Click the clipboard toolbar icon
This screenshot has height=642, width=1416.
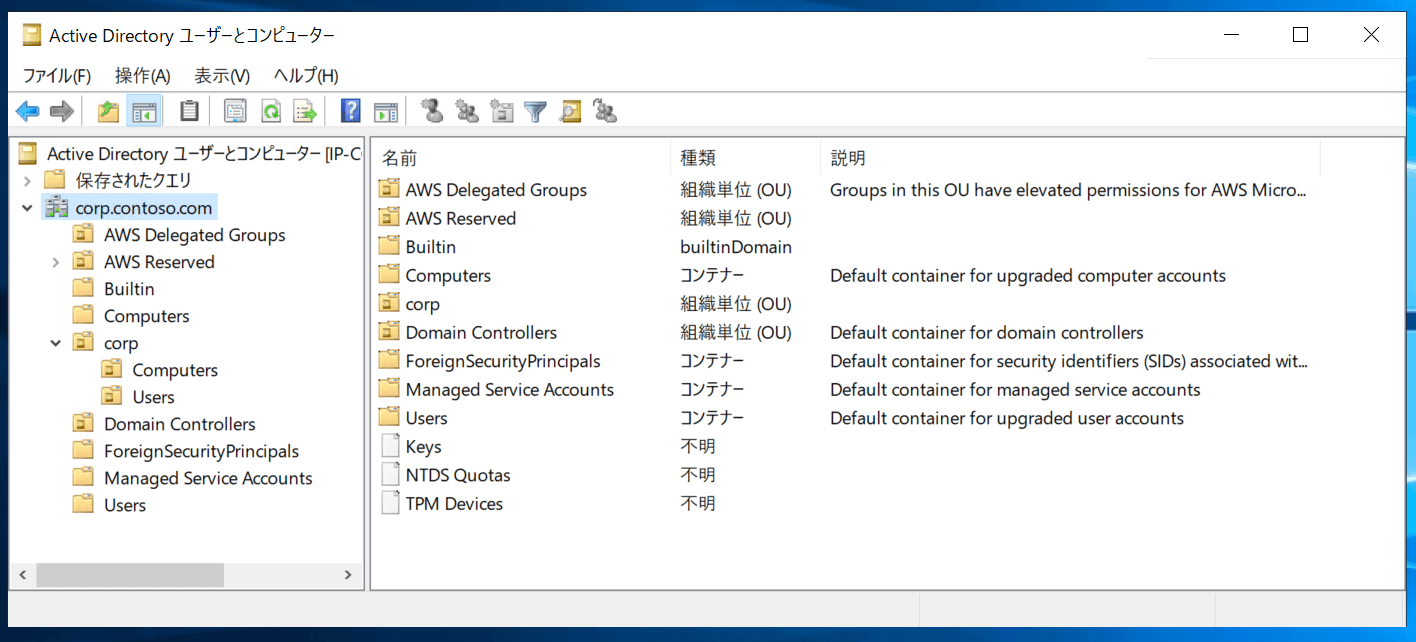coord(189,111)
